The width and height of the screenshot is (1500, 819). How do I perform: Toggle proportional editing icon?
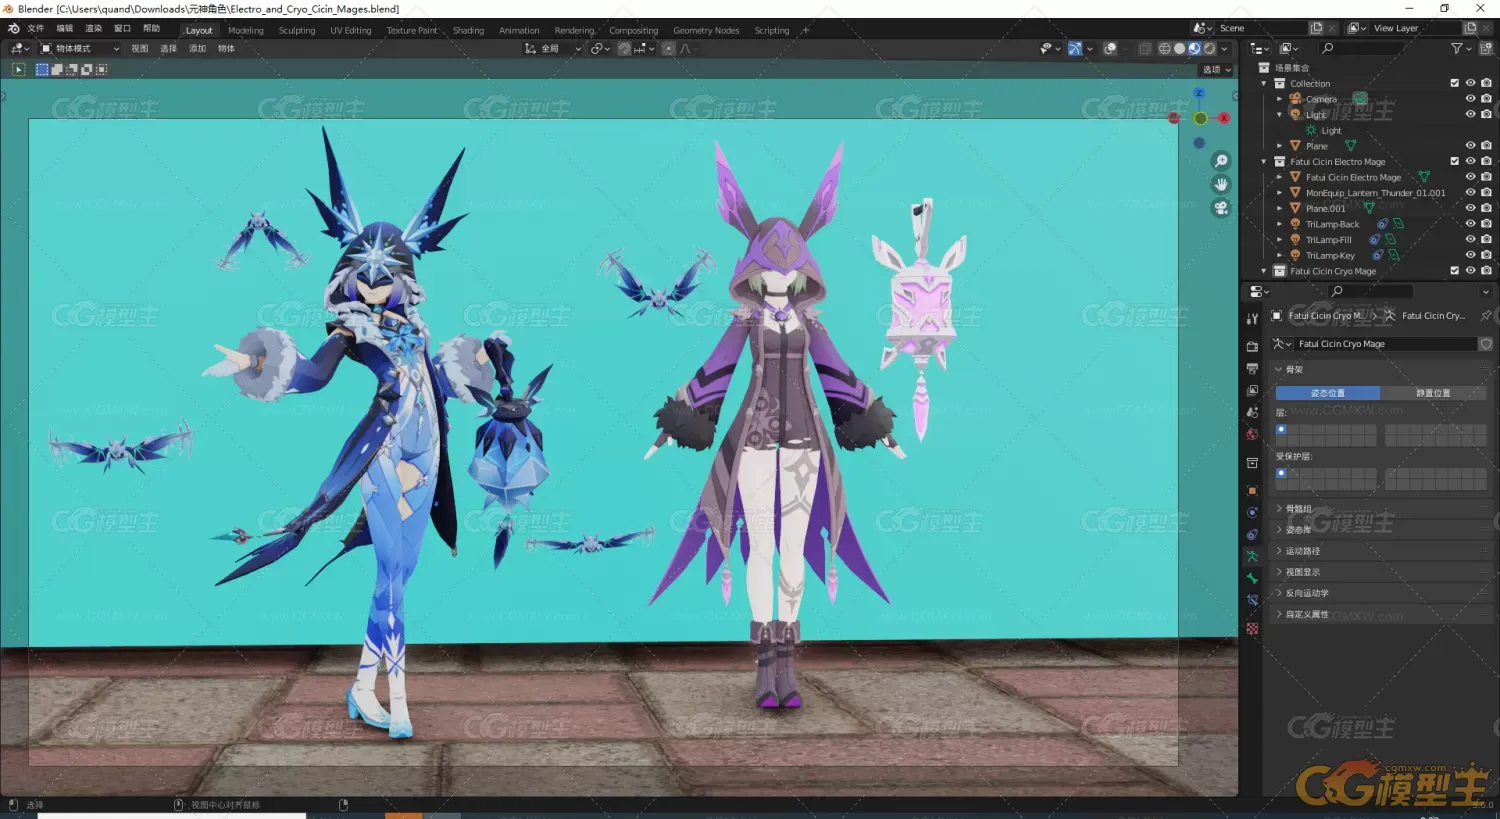point(668,48)
